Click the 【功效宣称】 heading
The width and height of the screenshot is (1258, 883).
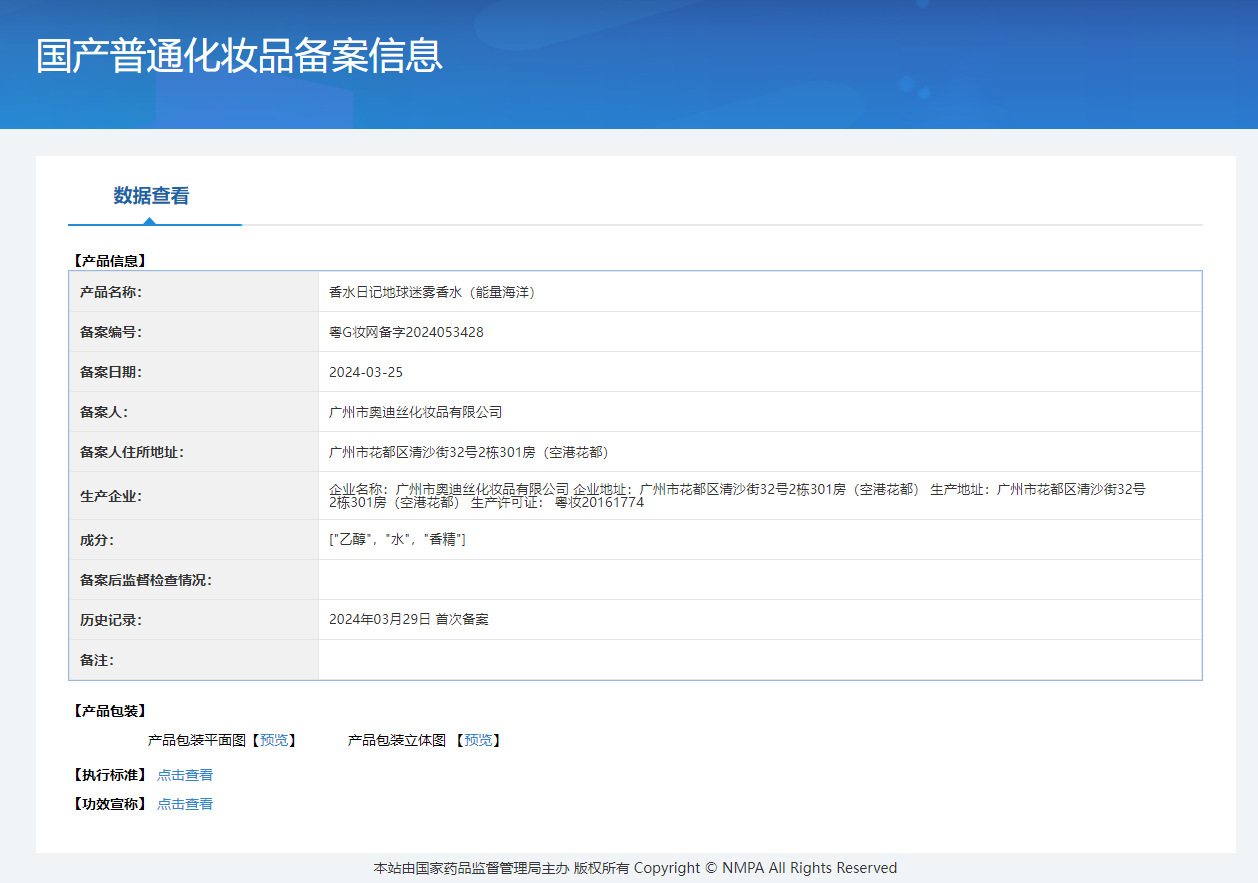pyautogui.click(x=110, y=804)
